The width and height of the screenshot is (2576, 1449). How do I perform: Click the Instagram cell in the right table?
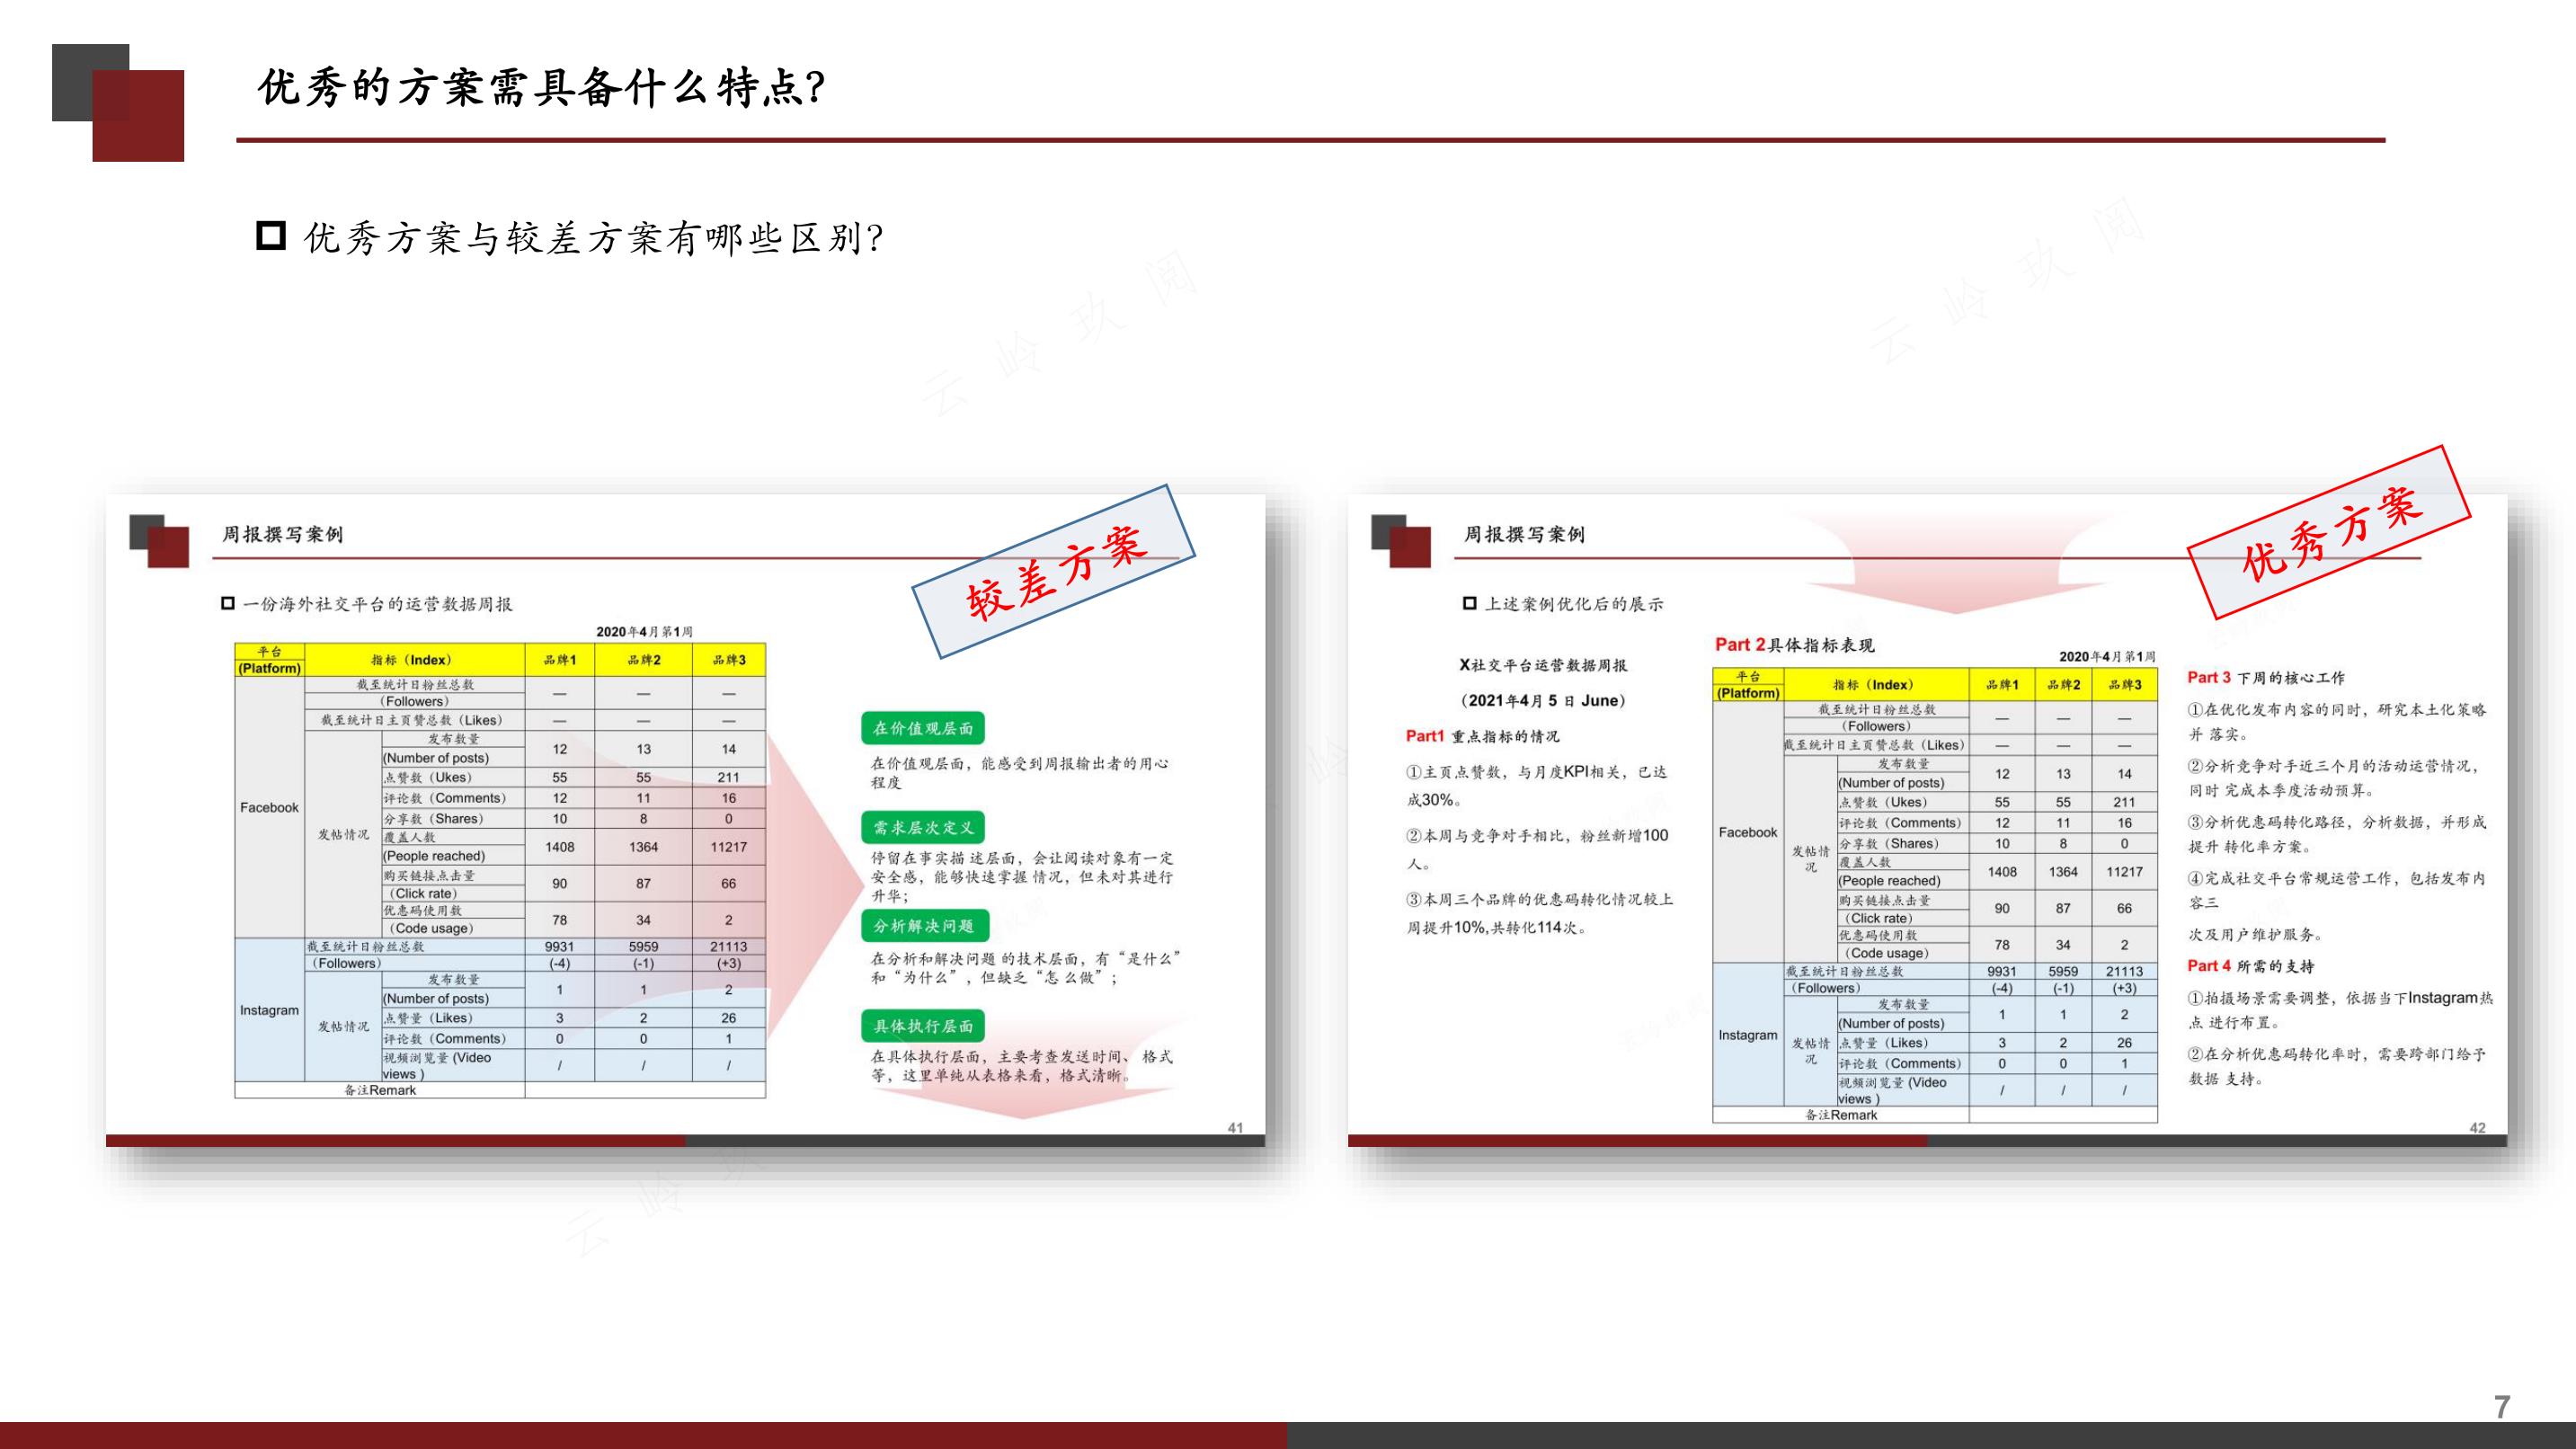(x=1748, y=1035)
